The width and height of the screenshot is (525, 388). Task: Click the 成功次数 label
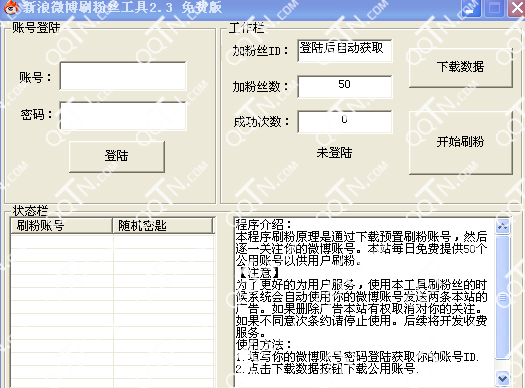[261, 122]
